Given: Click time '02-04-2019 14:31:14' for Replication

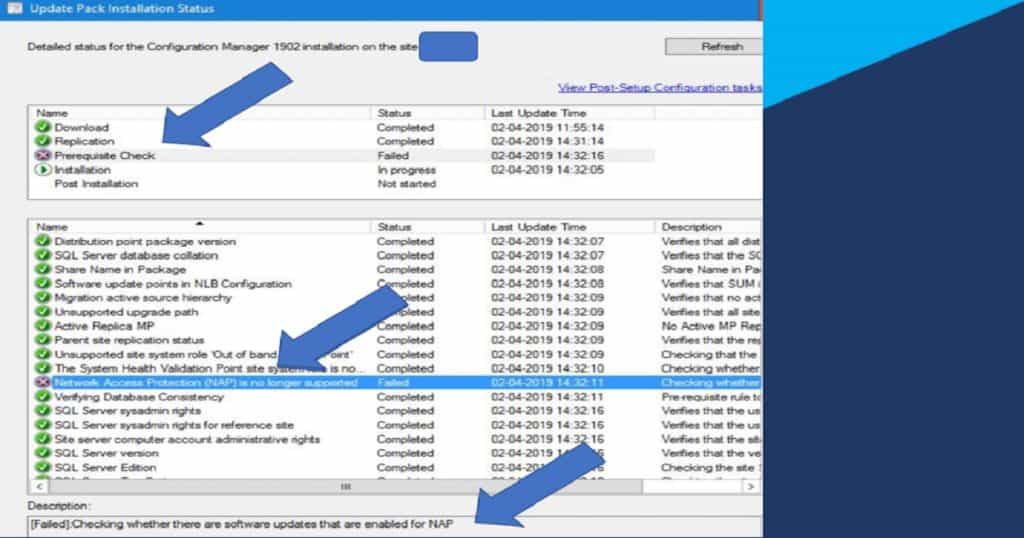Looking at the screenshot, I should (x=547, y=141).
